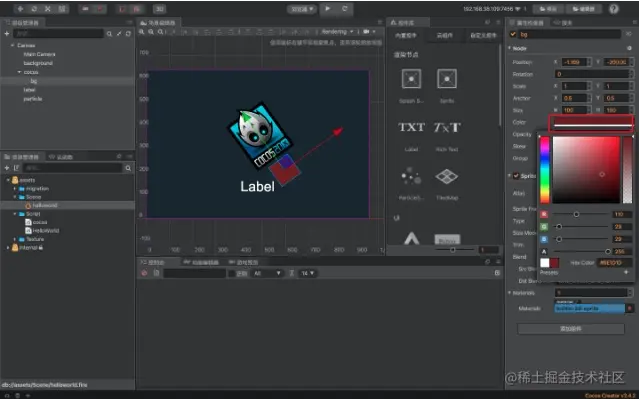Toggle the Sprite component checkbox
The width and height of the screenshot is (639, 399).
click(x=516, y=176)
